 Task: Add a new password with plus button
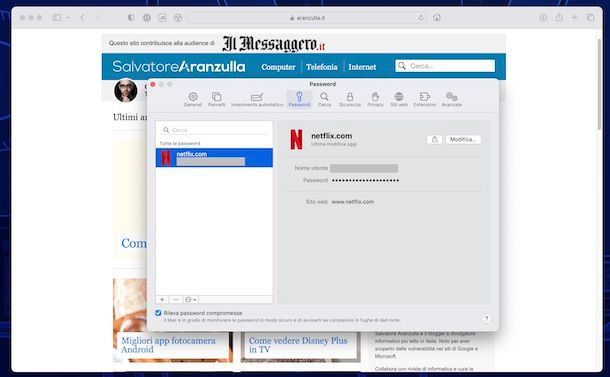162,299
